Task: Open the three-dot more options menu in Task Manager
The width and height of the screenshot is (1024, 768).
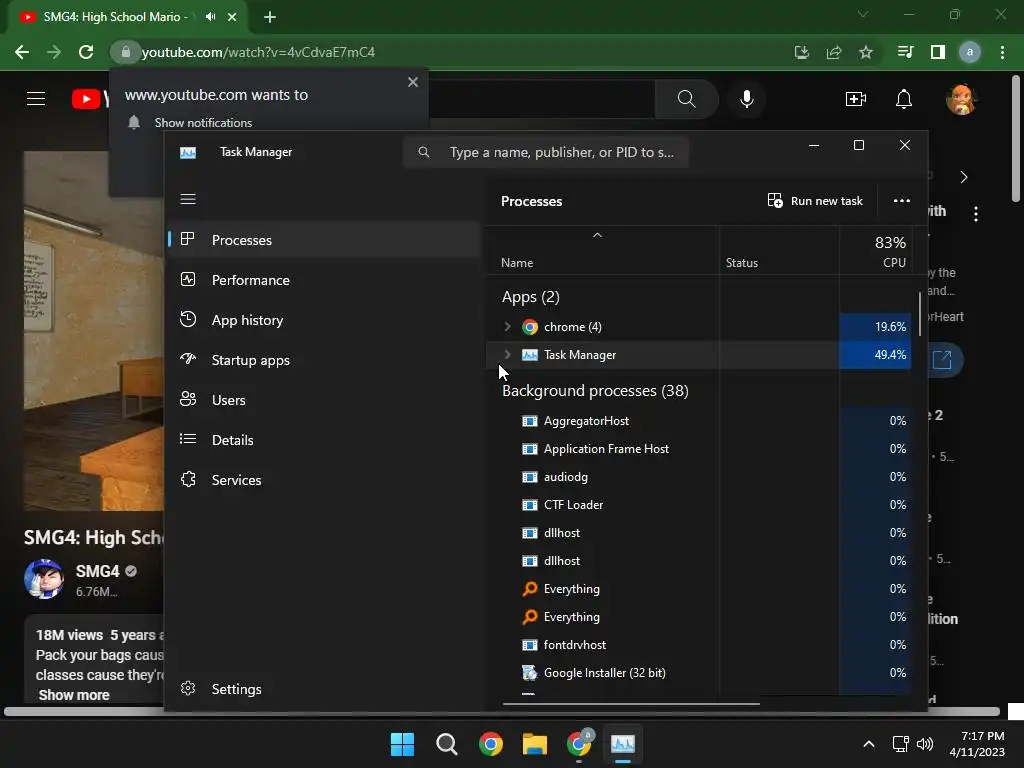Action: (x=901, y=200)
